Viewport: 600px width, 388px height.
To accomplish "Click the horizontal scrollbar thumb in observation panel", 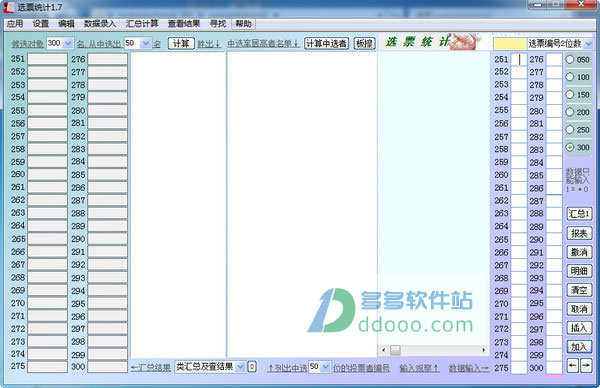I will [395, 350].
